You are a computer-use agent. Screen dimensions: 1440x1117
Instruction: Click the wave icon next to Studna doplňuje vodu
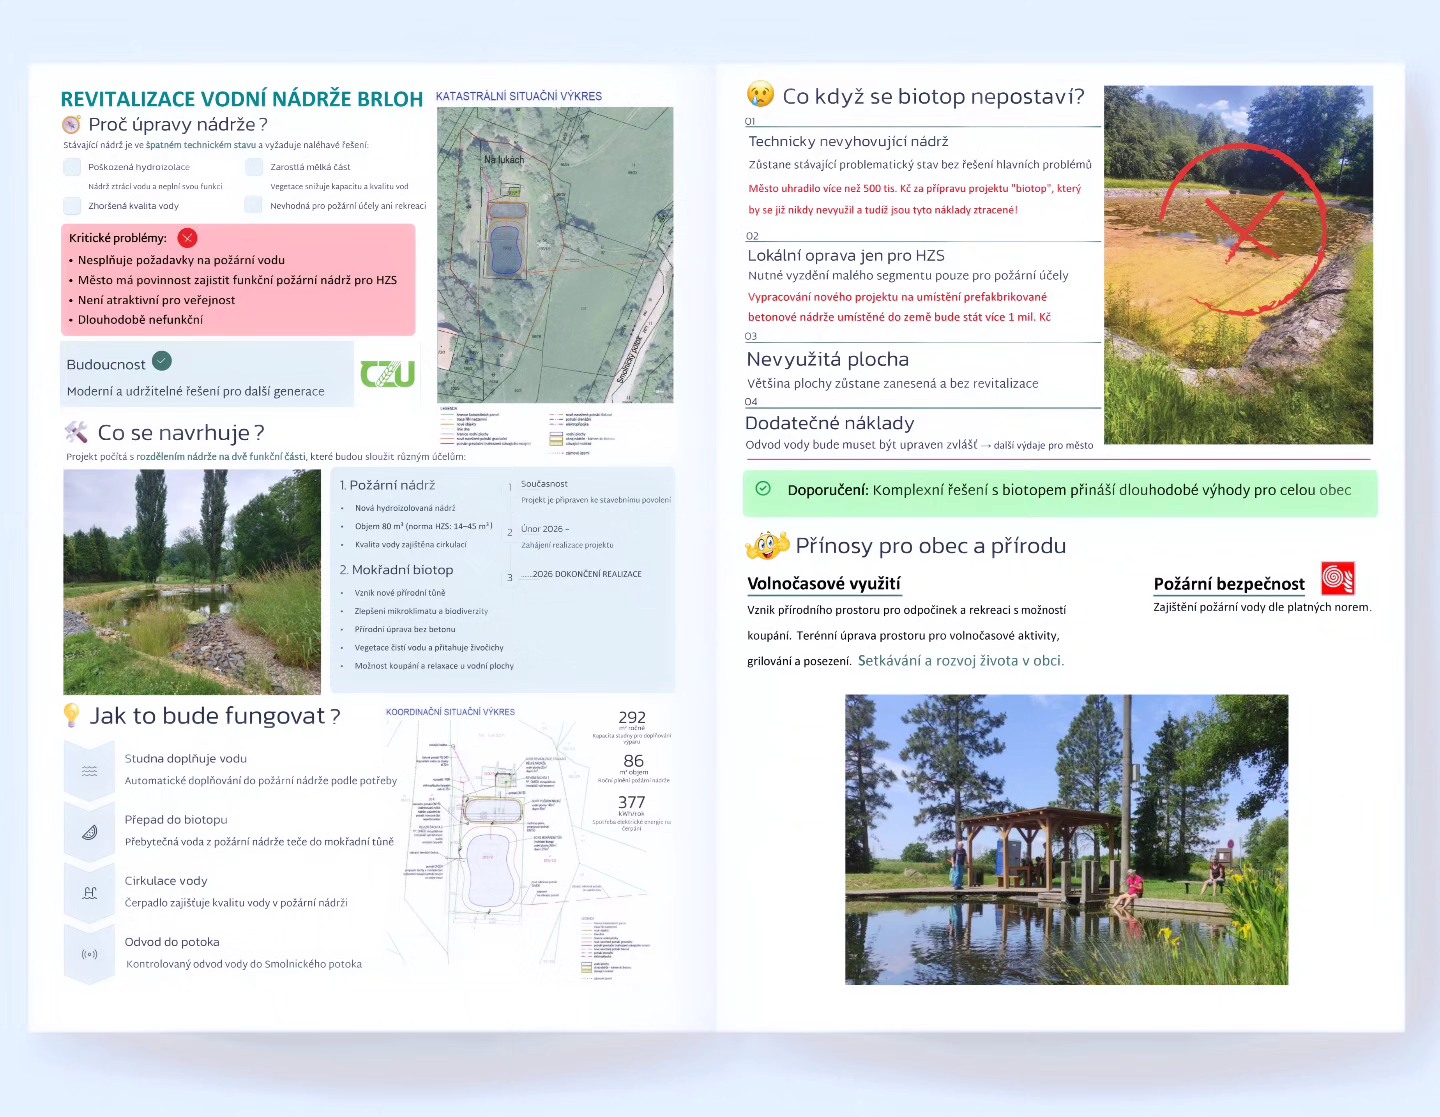(x=90, y=770)
